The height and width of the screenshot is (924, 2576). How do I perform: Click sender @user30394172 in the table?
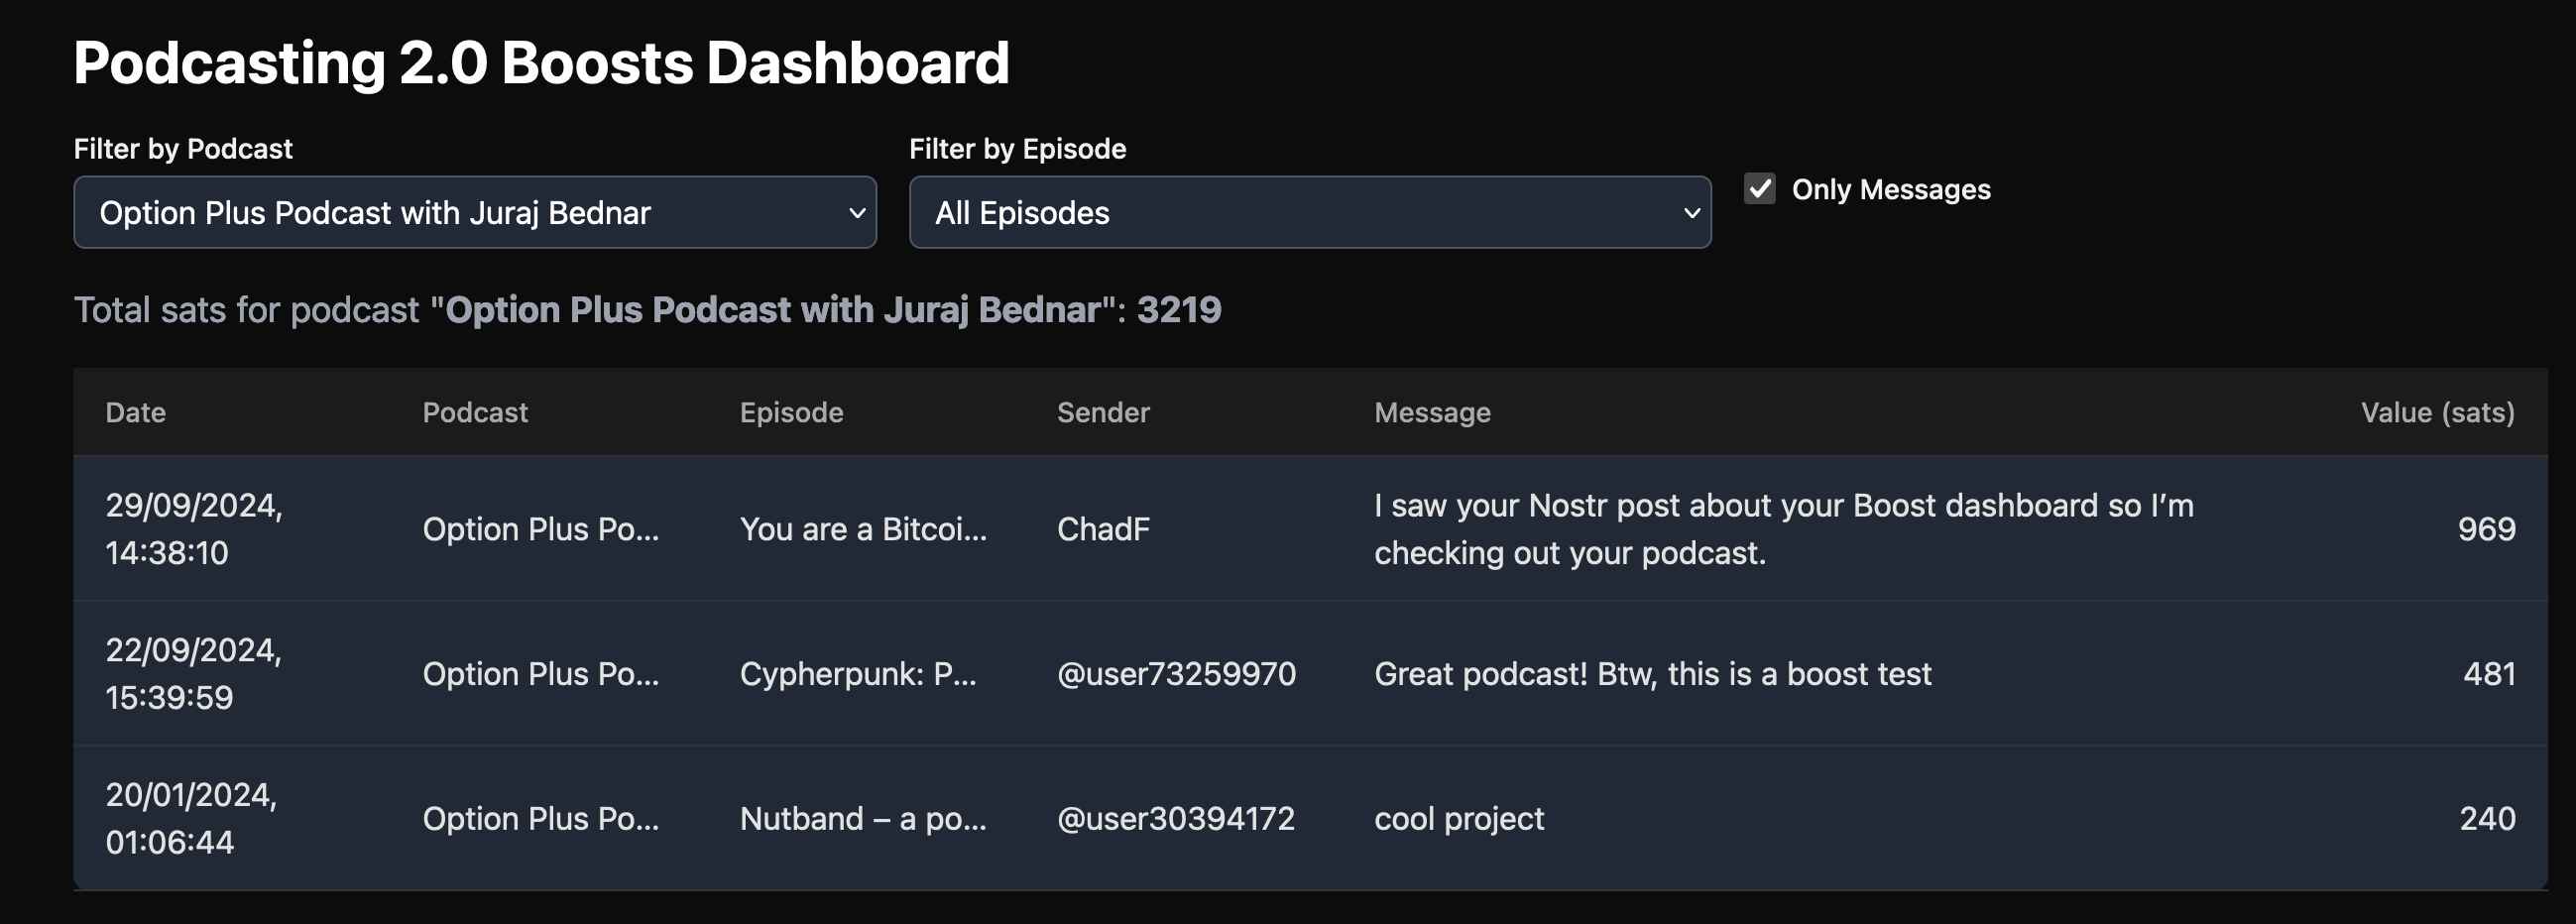click(1176, 819)
